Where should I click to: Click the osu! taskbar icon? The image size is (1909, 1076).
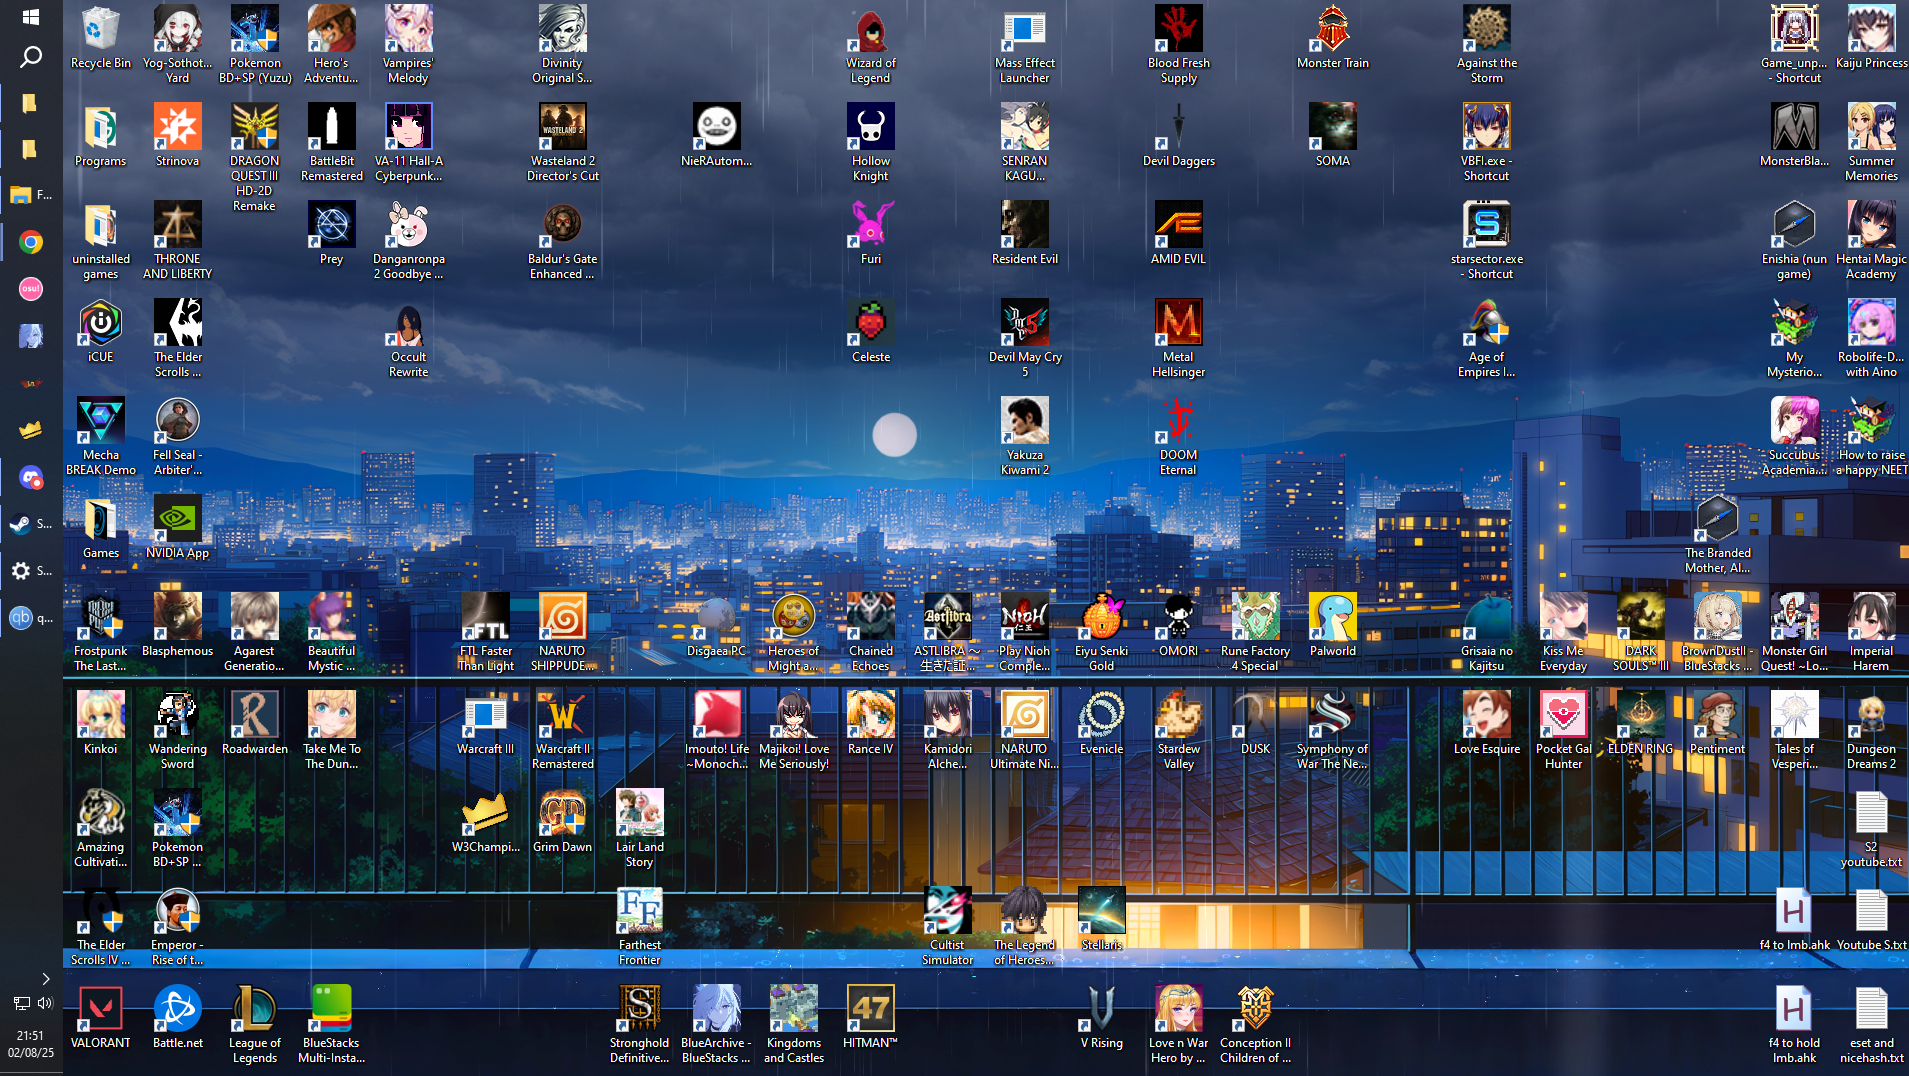[30, 289]
